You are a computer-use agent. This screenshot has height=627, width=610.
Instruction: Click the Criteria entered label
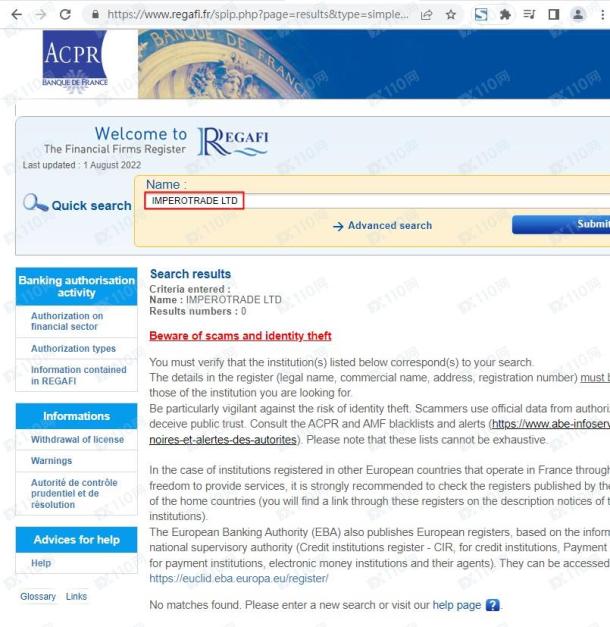point(190,289)
